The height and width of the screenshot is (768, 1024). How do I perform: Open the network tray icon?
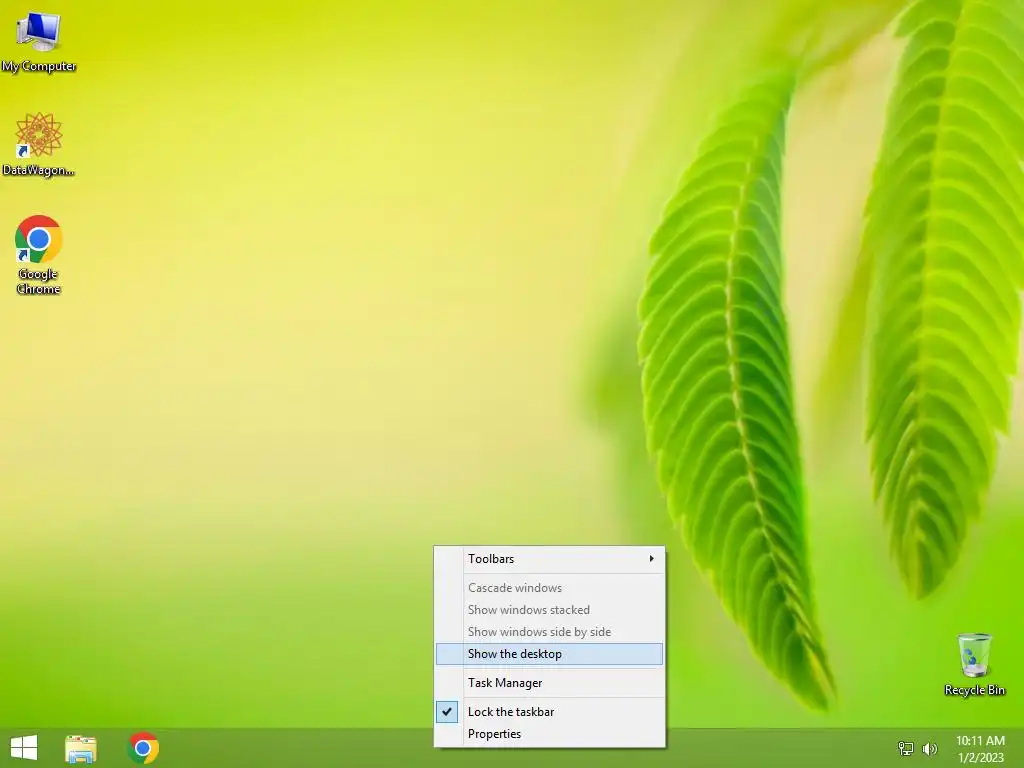906,748
